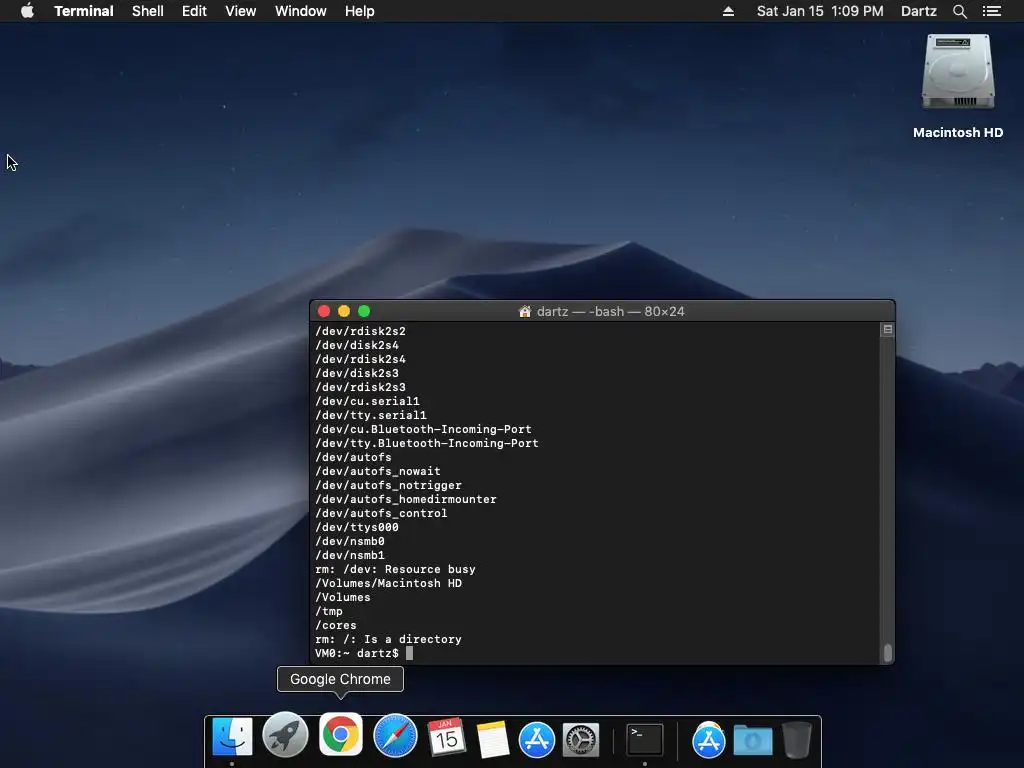Open Finder from the Dock
The width and height of the screenshot is (1024, 768).
[x=232, y=737]
